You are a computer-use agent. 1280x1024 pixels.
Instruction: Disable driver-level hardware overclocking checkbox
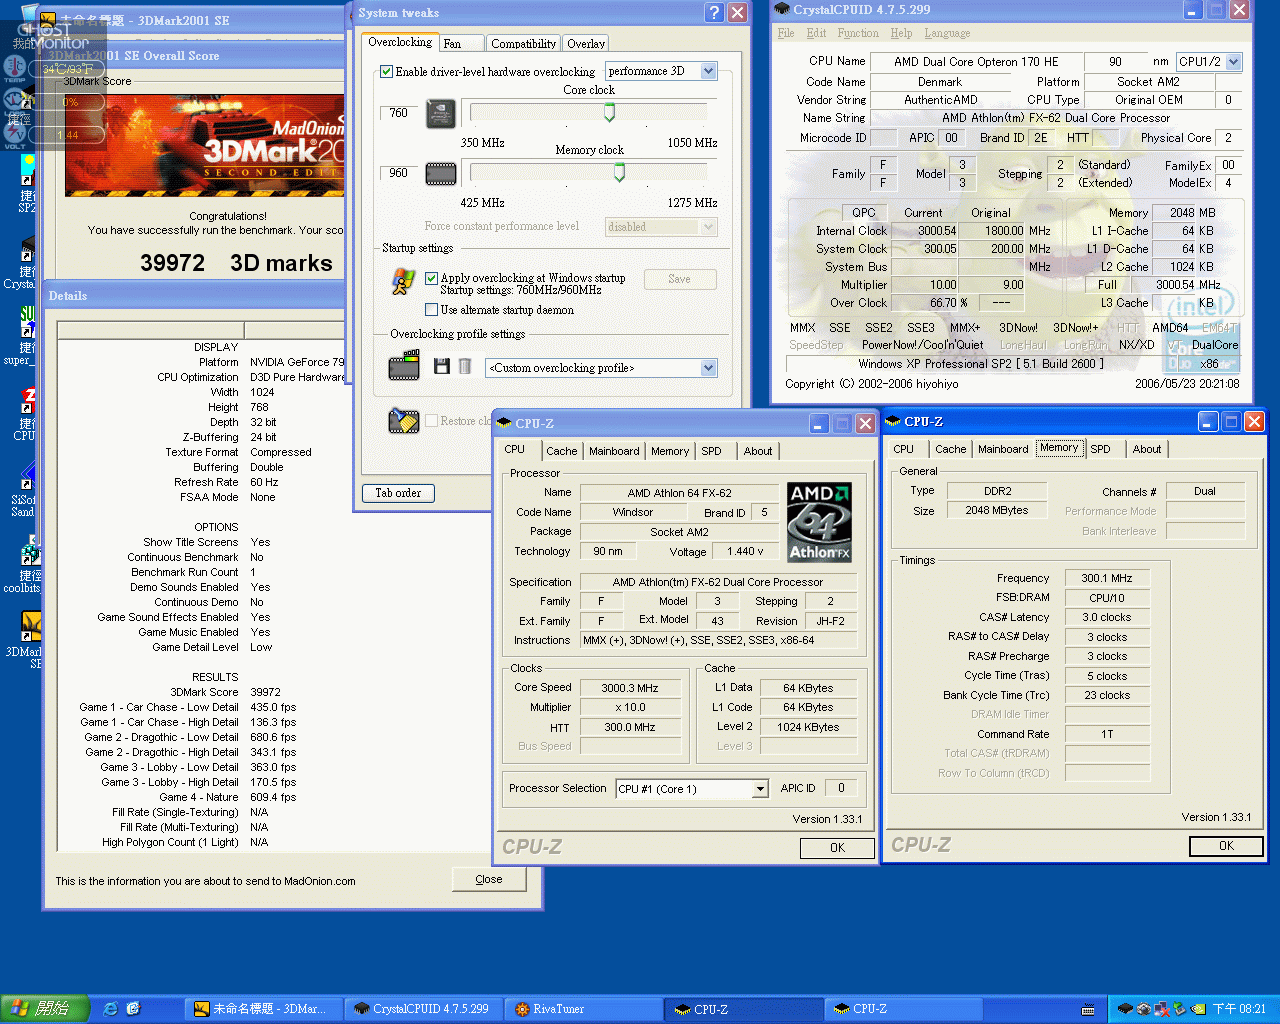click(387, 72)
